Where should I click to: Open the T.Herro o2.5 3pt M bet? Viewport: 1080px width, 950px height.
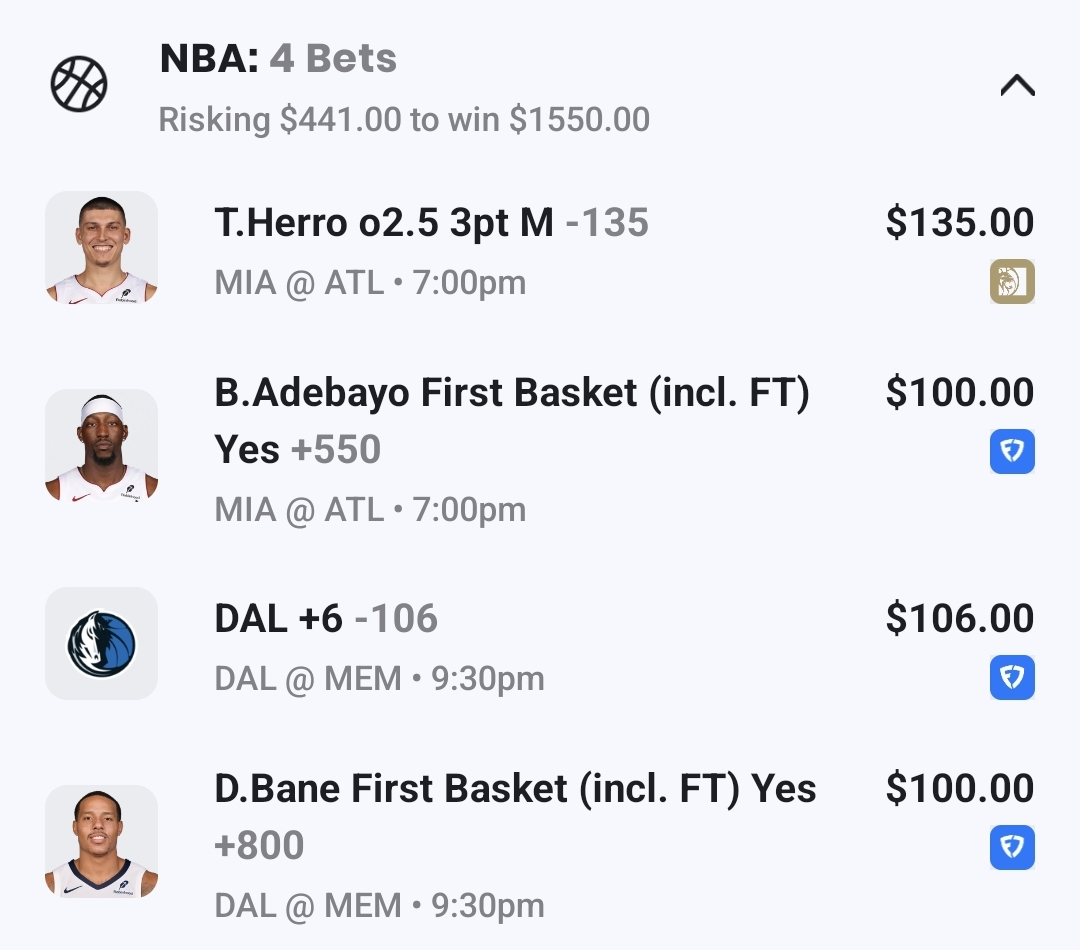click(x=384, y=223)
